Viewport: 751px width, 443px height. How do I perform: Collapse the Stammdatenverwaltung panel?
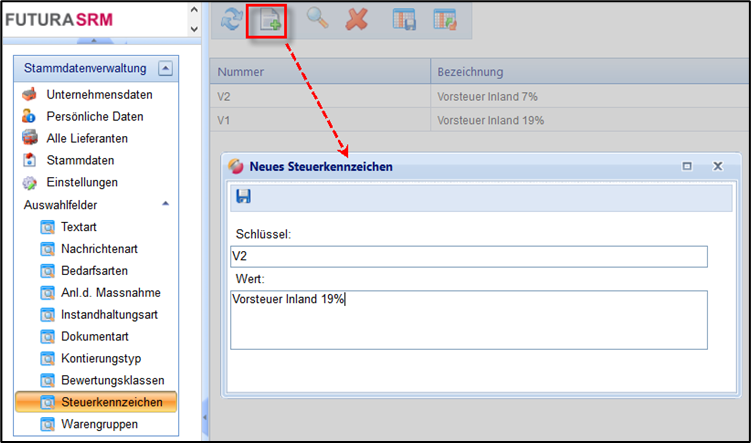point(166,69)
